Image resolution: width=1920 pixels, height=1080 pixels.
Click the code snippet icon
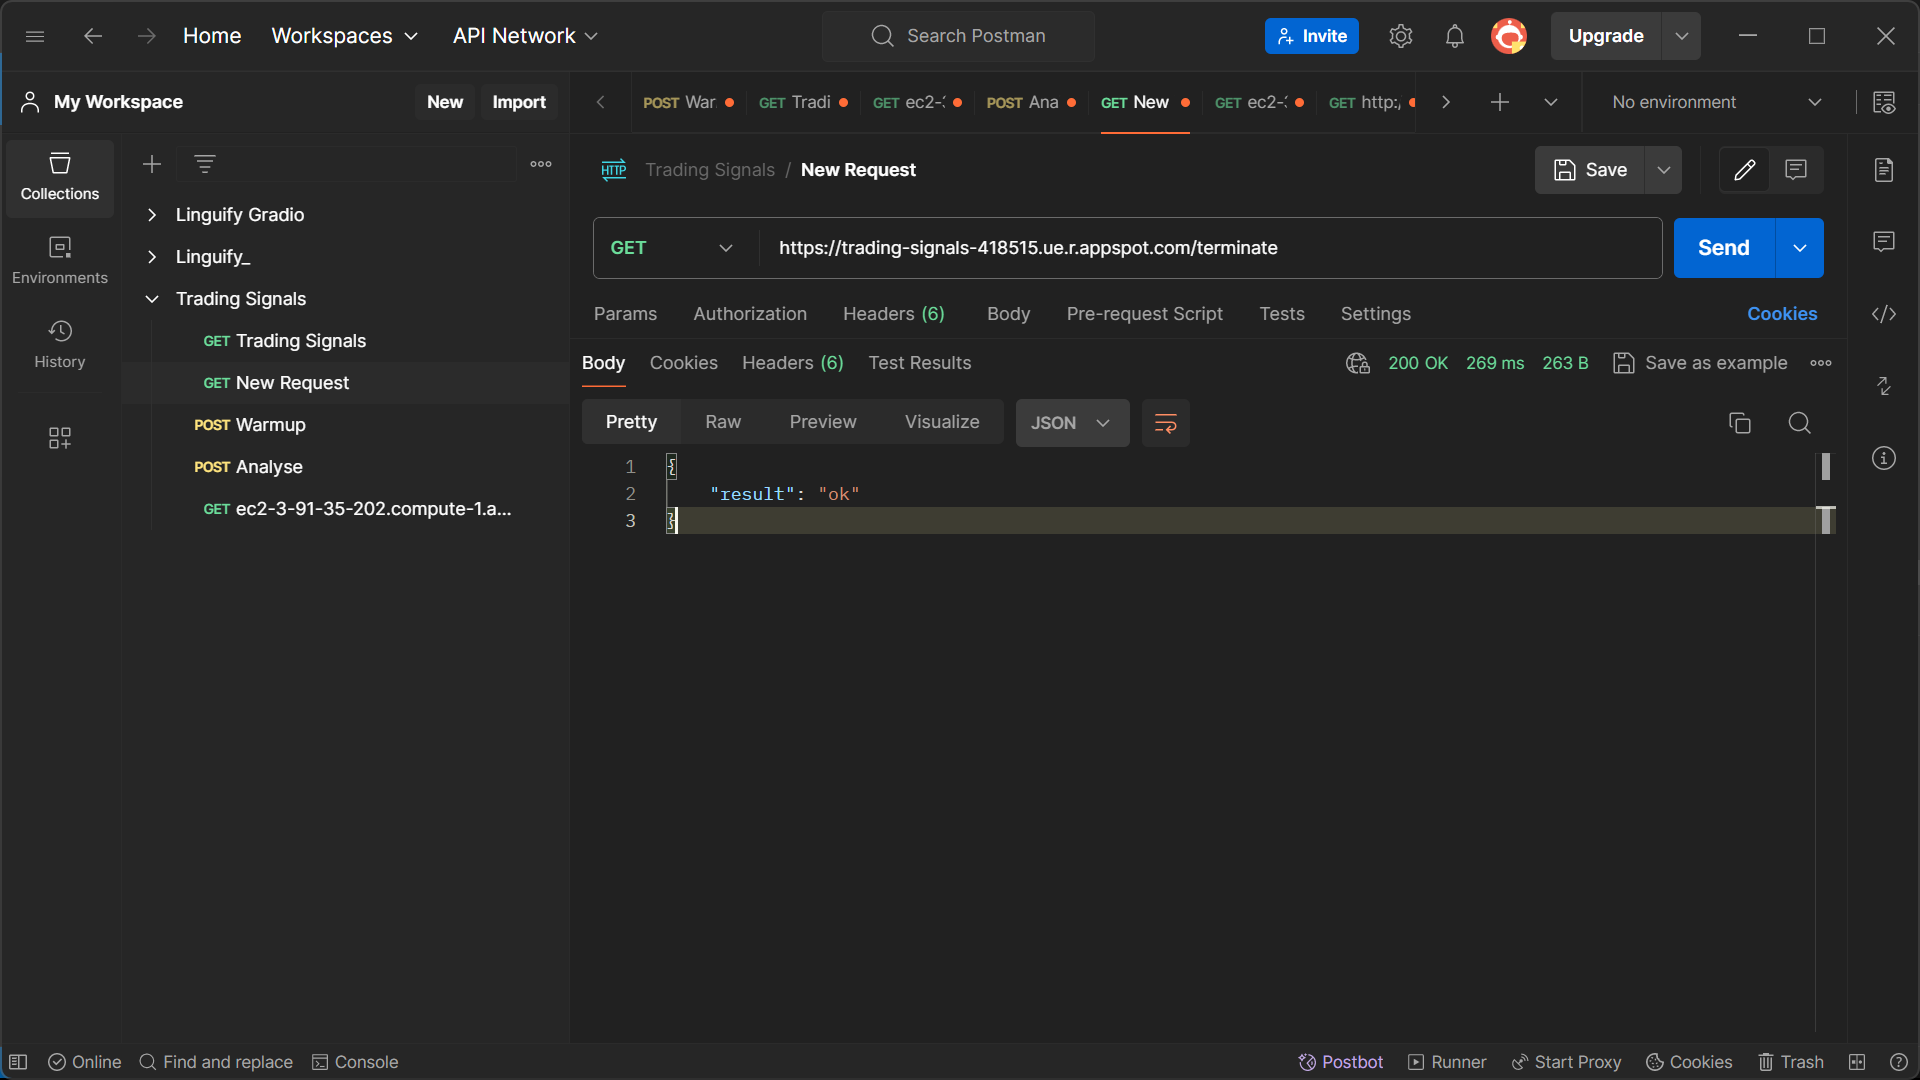(1884, 314)
